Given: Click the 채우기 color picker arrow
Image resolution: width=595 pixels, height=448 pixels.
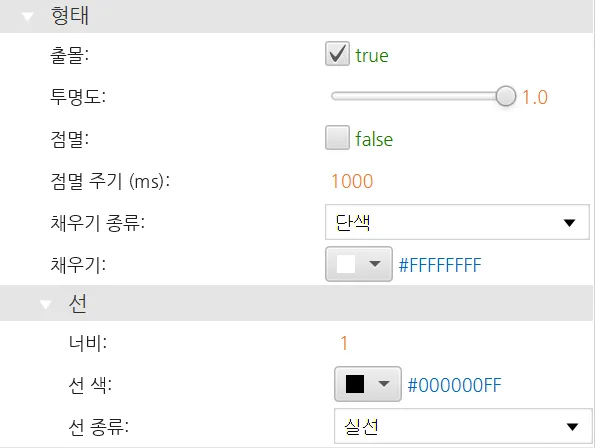Looking at the screenshot, I should pyautogui.click(x=375, y=264).
